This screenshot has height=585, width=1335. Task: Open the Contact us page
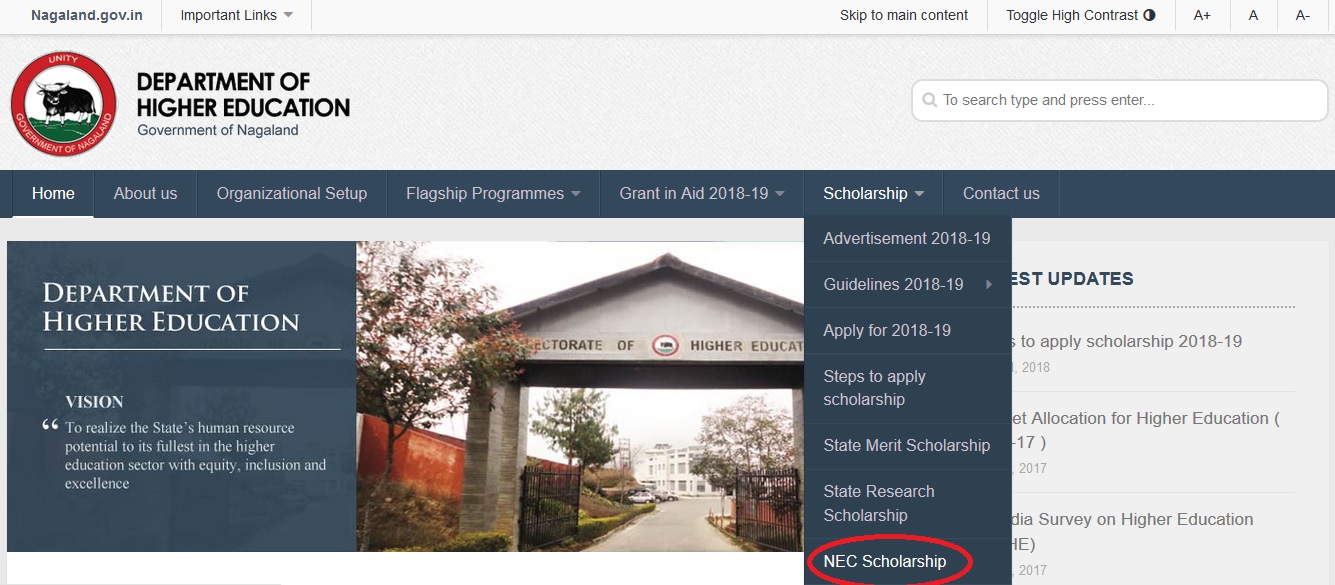click(1001, 194)
